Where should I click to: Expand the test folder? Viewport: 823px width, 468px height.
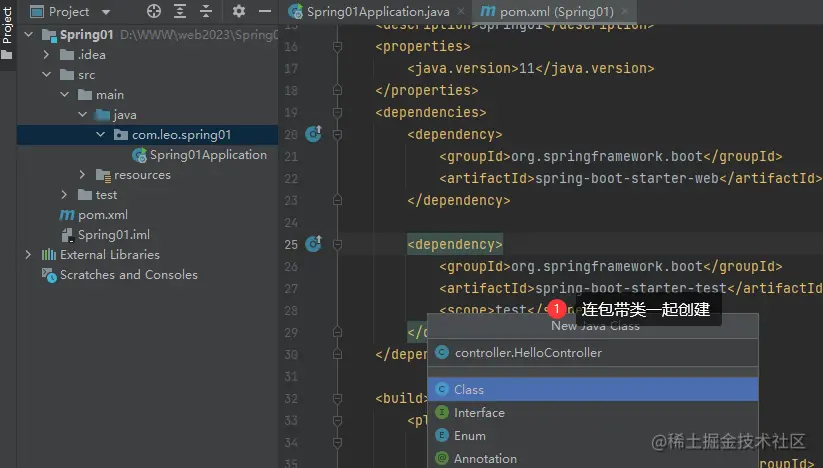coord(65,195)
